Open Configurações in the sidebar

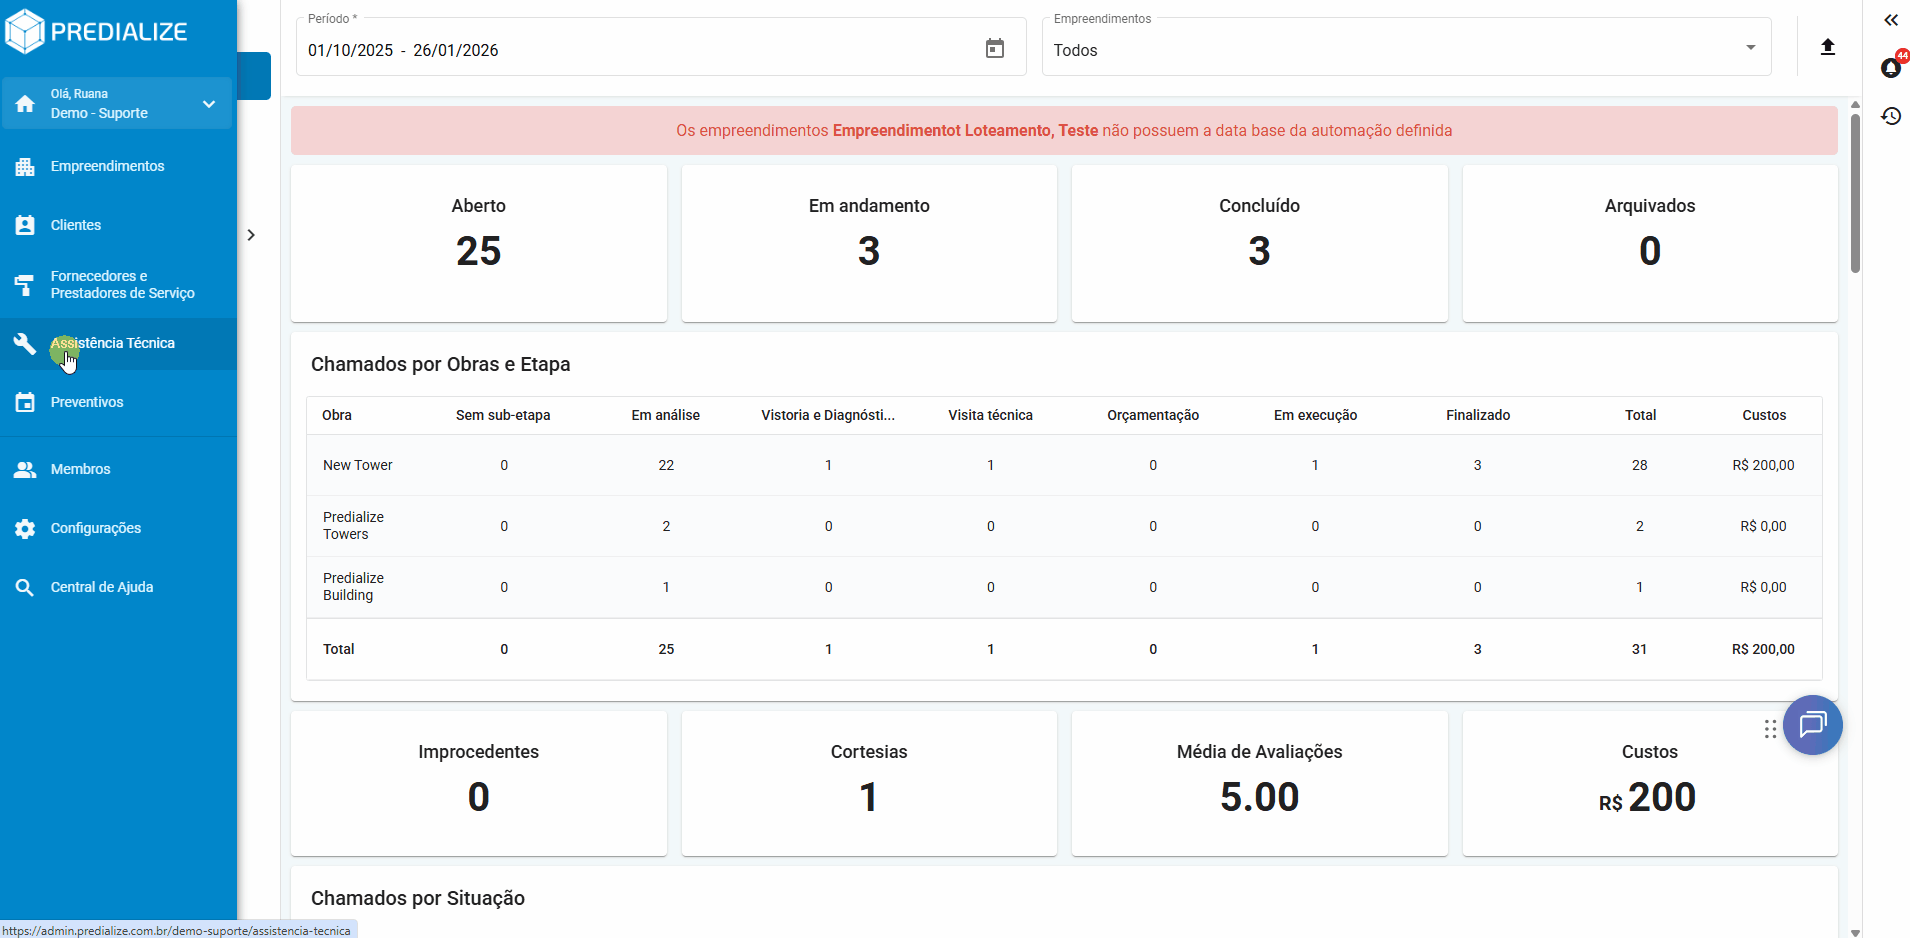coord(96,528)
